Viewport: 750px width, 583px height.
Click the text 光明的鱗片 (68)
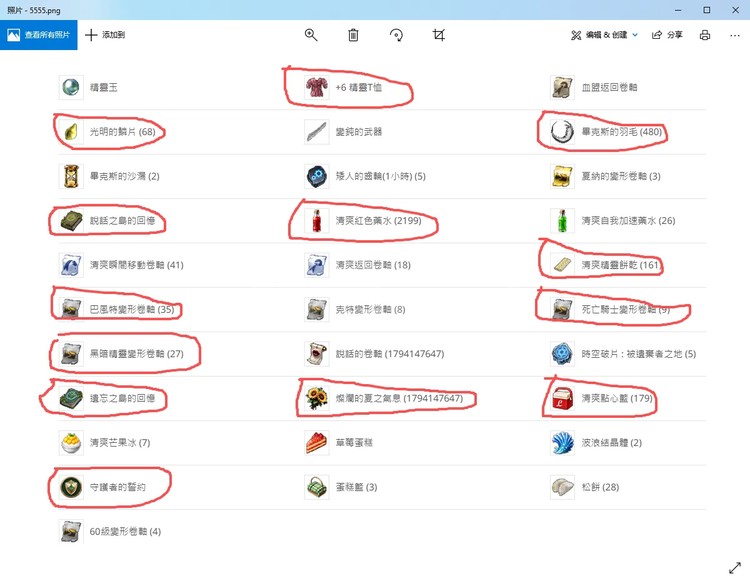(x=122, y=132)
